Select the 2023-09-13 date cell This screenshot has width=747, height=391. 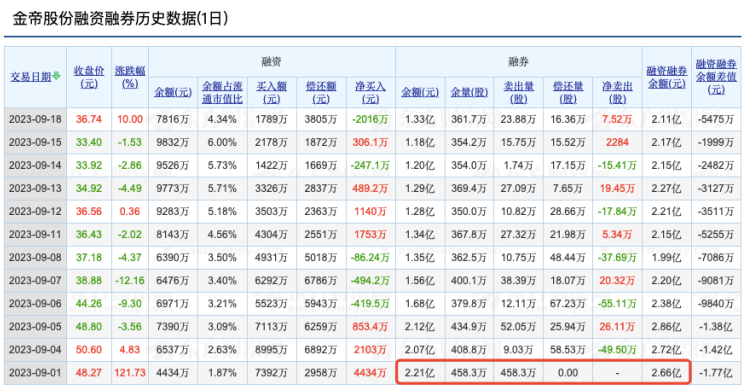pyautogui.click(x=35, y=188)
